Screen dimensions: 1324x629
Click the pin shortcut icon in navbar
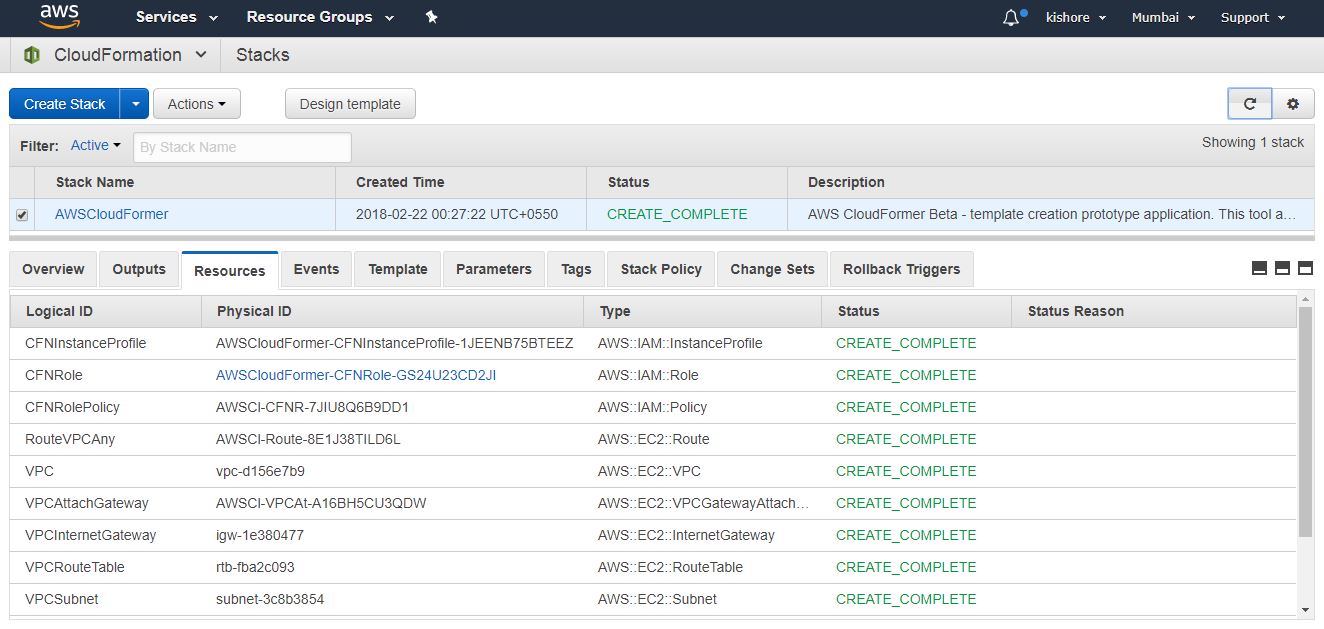click(x=432, y=17)
